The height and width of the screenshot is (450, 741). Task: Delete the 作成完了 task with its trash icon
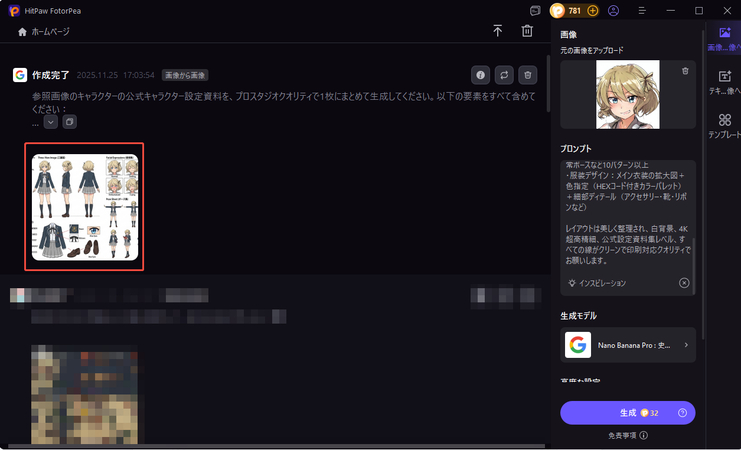(x=528, y=75)
